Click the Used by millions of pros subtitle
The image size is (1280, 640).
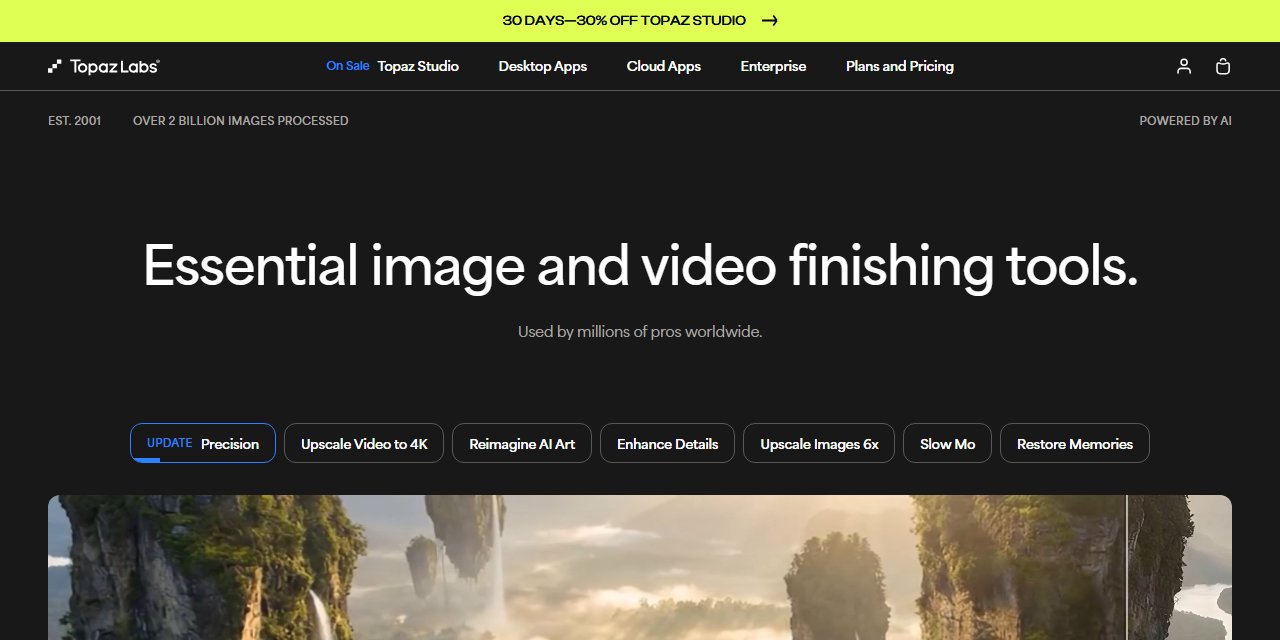(x=640, y=331)
